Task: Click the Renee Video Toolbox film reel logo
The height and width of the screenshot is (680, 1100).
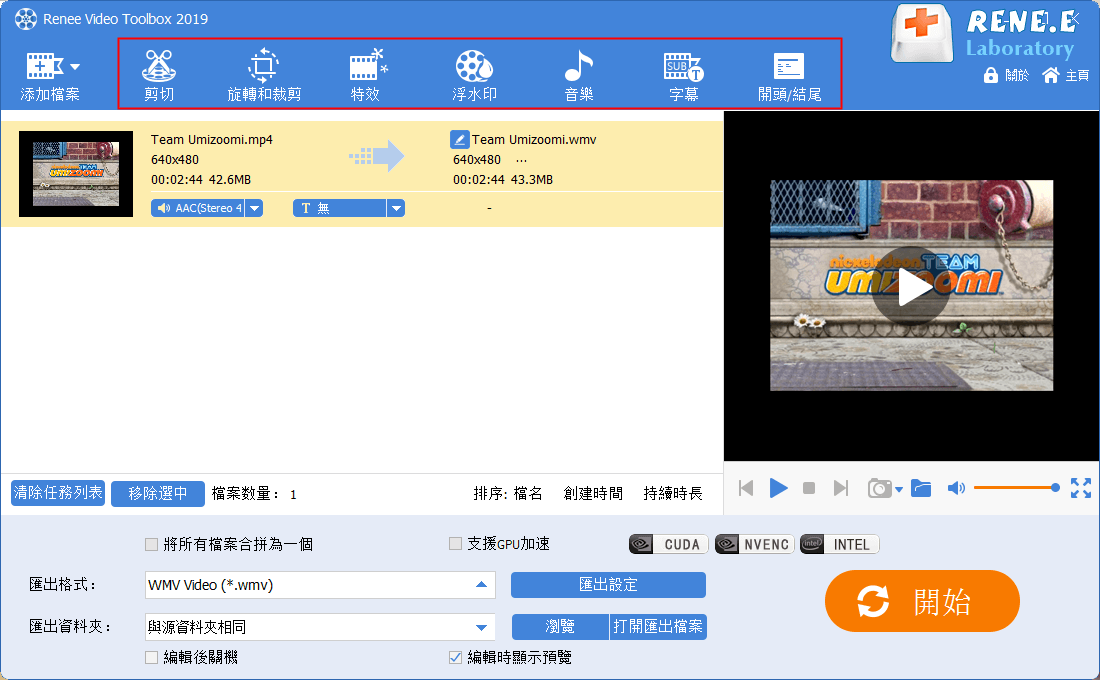Action: (26, 19)
